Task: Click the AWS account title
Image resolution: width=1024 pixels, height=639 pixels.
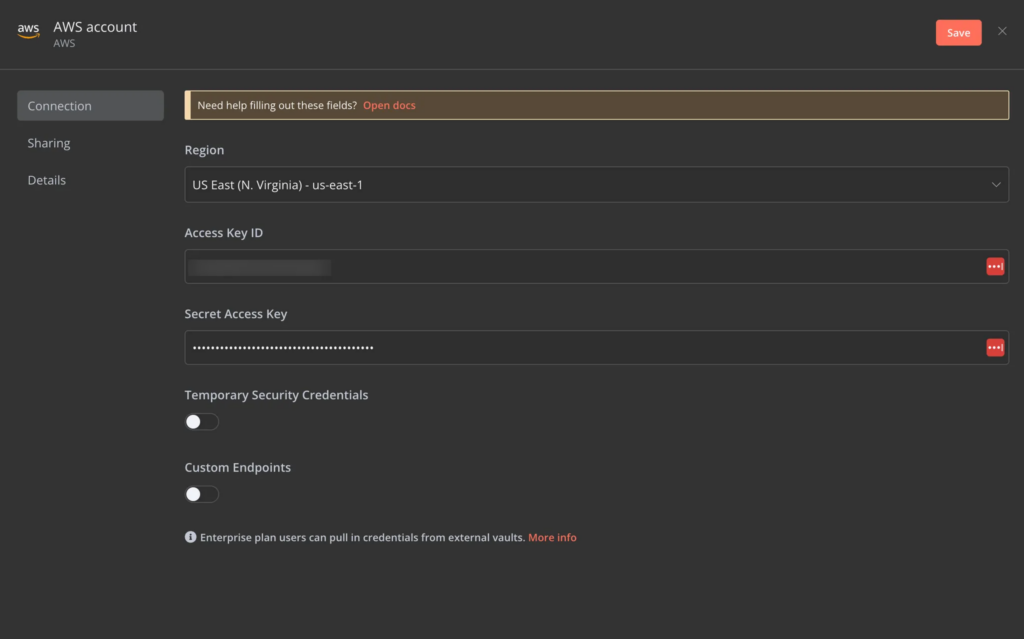Action: click(x=95, y=27)
